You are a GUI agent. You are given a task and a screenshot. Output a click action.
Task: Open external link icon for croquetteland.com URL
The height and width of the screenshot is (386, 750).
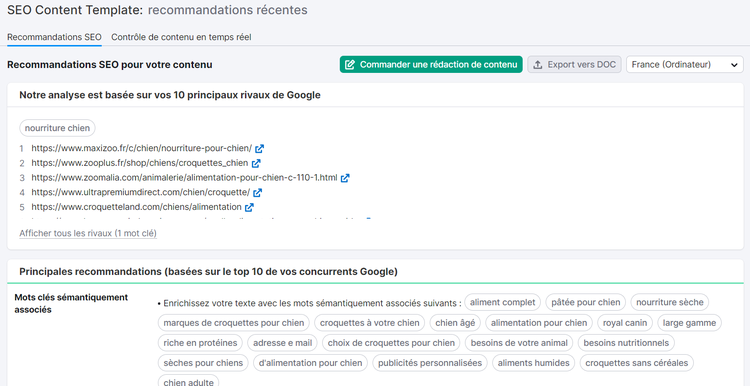point(249,208)
